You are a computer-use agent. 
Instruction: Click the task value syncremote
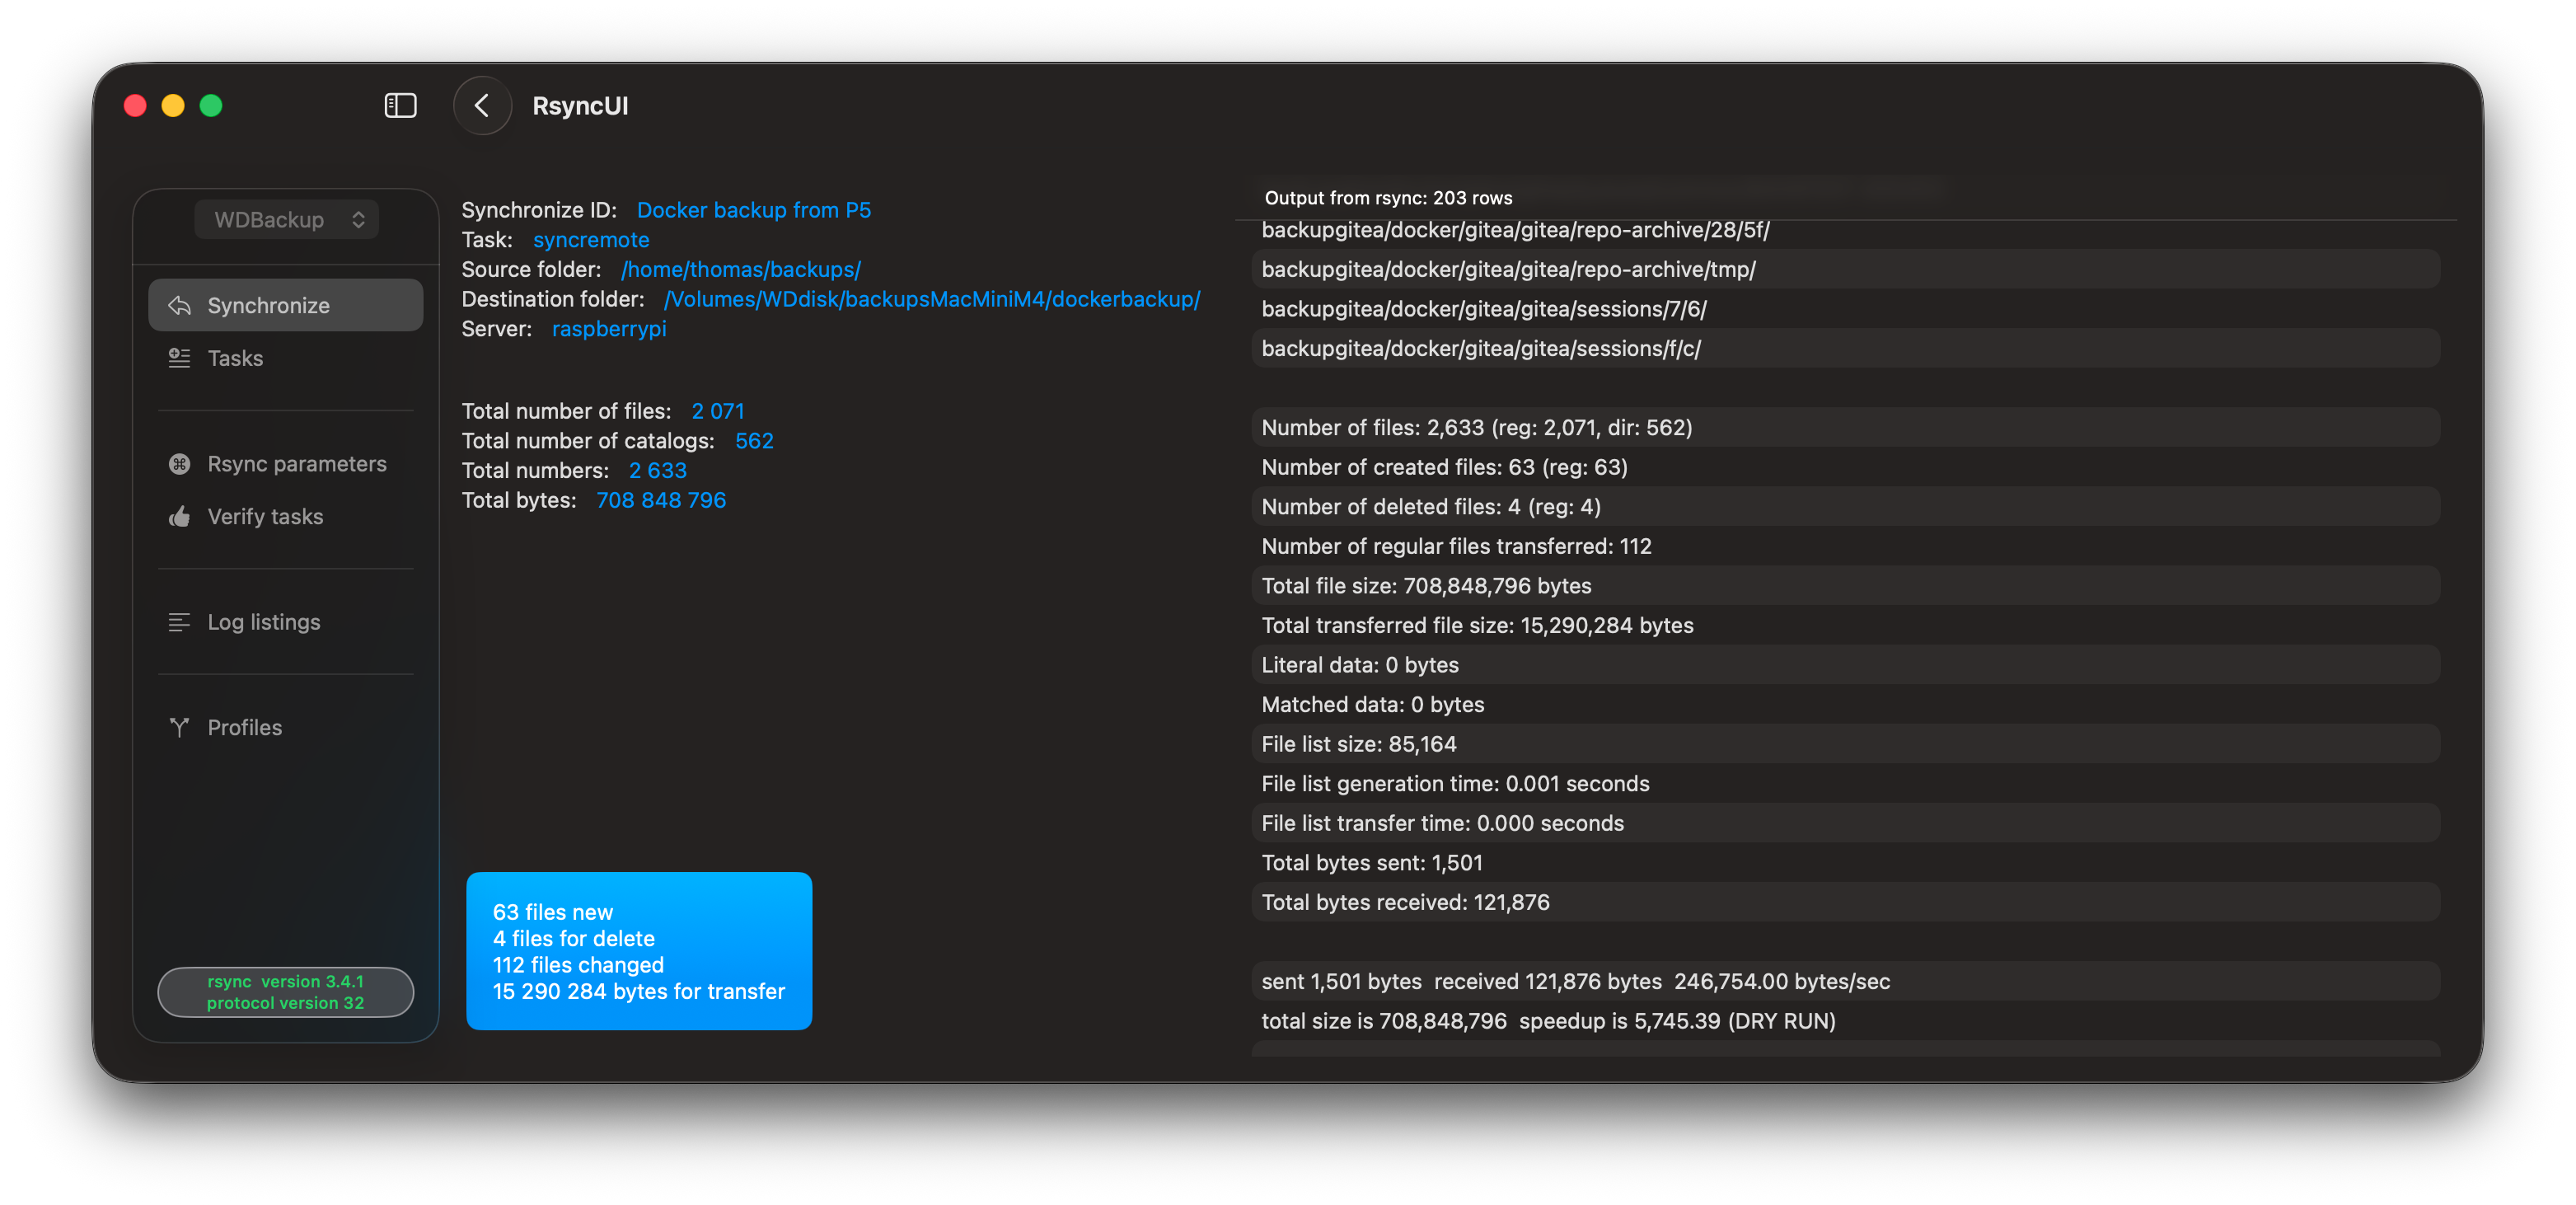click(x=591, y=240)
